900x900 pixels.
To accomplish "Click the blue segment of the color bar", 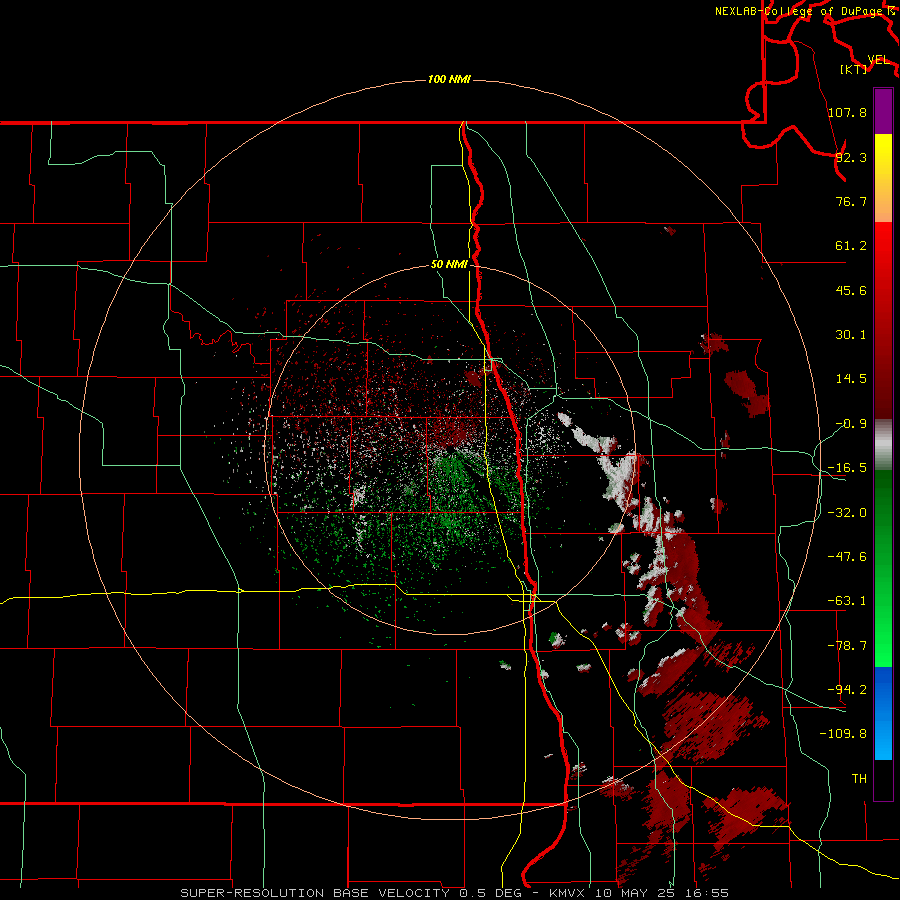I will click(x=883, y=713).
